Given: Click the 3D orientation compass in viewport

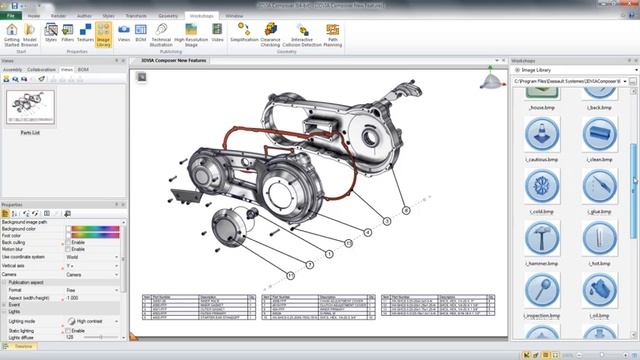Looking at the screenshot, I should click(x=492, y=78).
